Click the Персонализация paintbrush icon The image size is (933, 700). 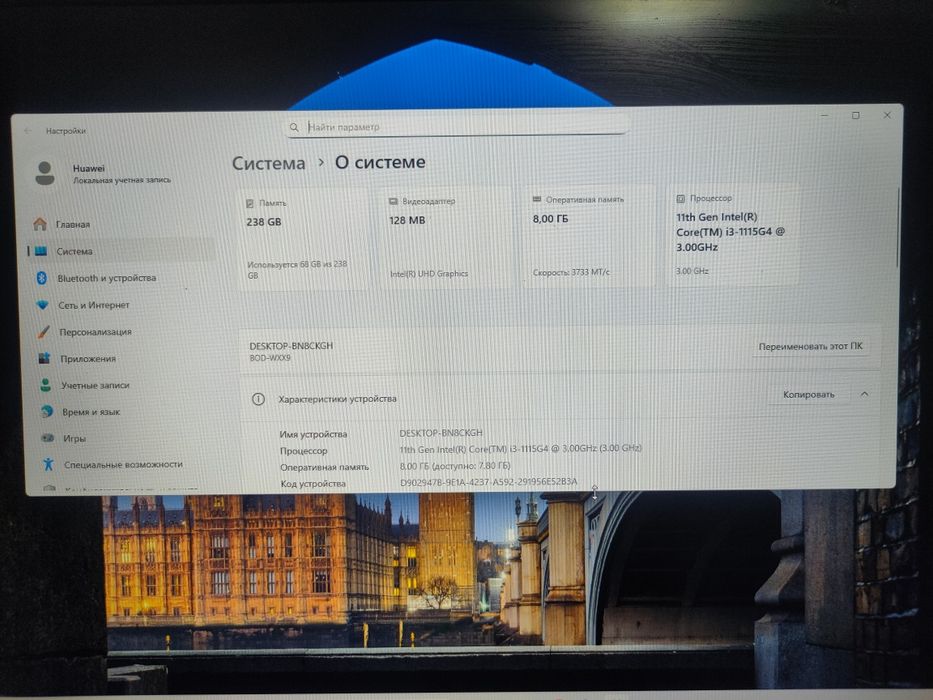click(43, 332)
